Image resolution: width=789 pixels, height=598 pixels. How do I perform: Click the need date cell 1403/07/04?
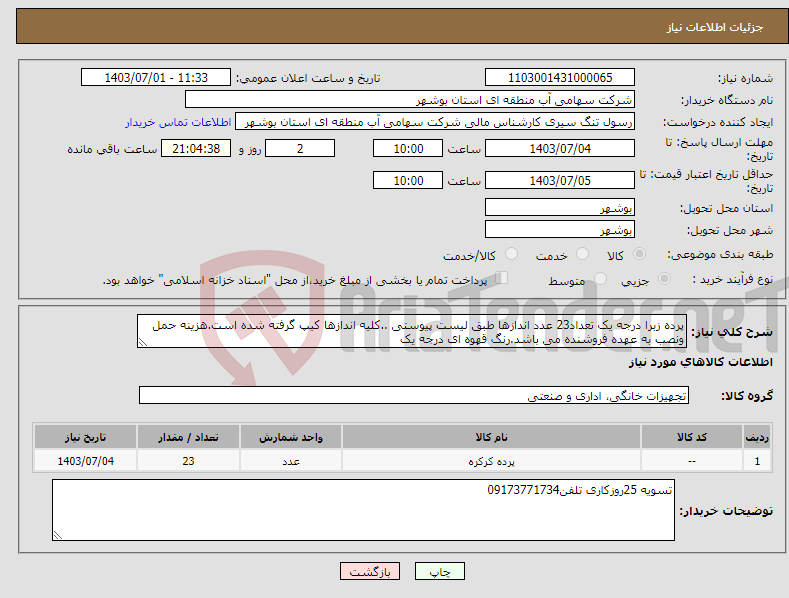click(x=85, y=461)
